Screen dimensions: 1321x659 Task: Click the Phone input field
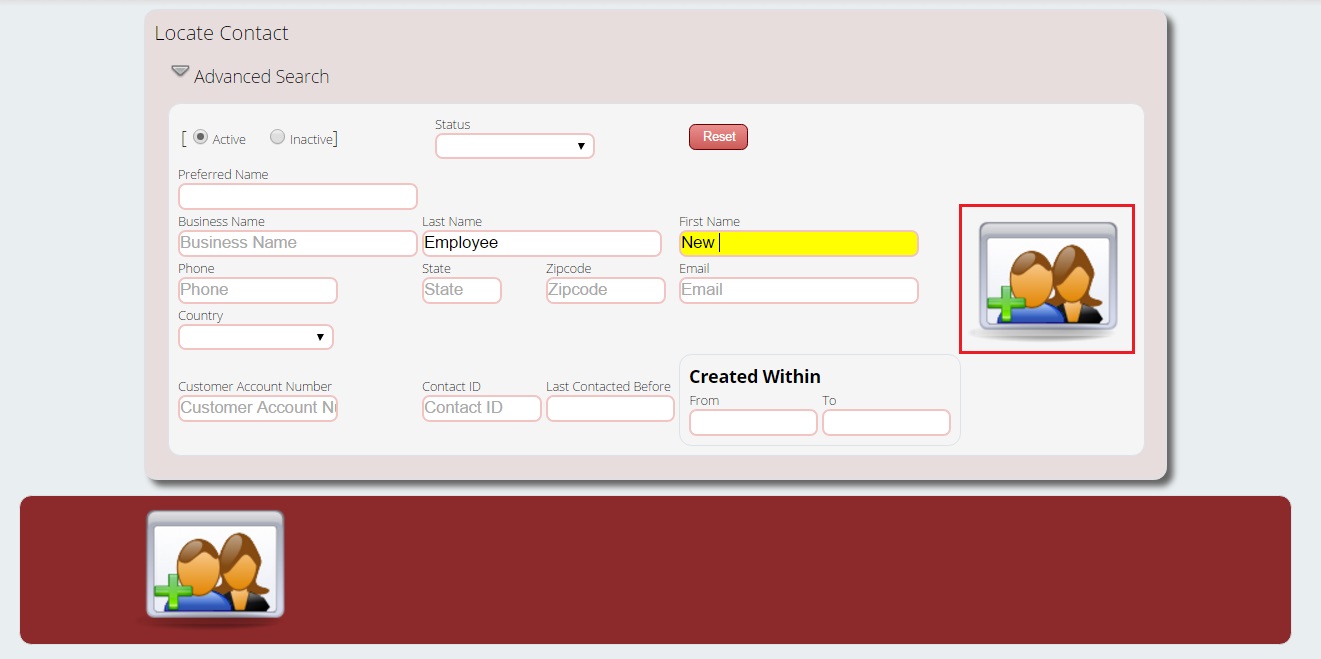point(257,290)
